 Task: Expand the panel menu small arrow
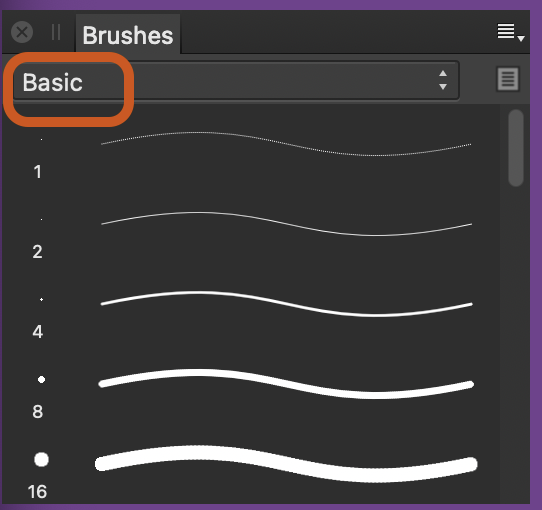521,38
